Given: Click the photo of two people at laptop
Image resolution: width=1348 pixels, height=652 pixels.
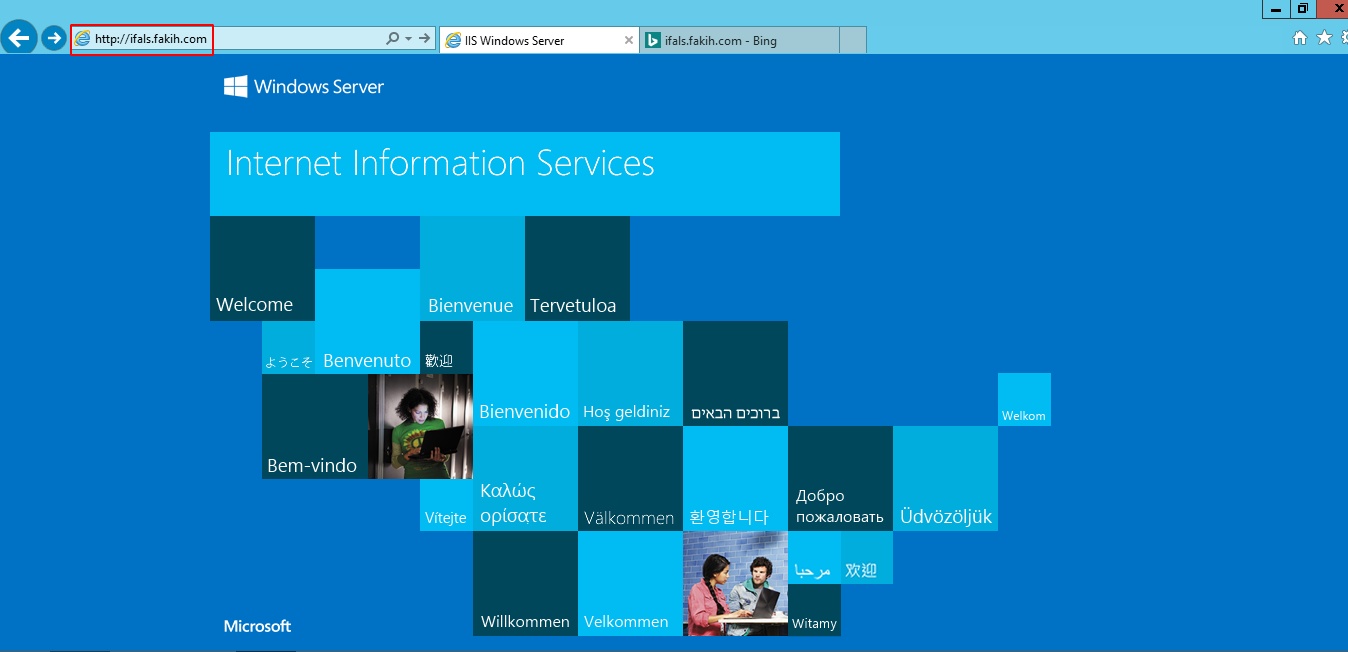Looking at the screenshot, I should 735,583.
